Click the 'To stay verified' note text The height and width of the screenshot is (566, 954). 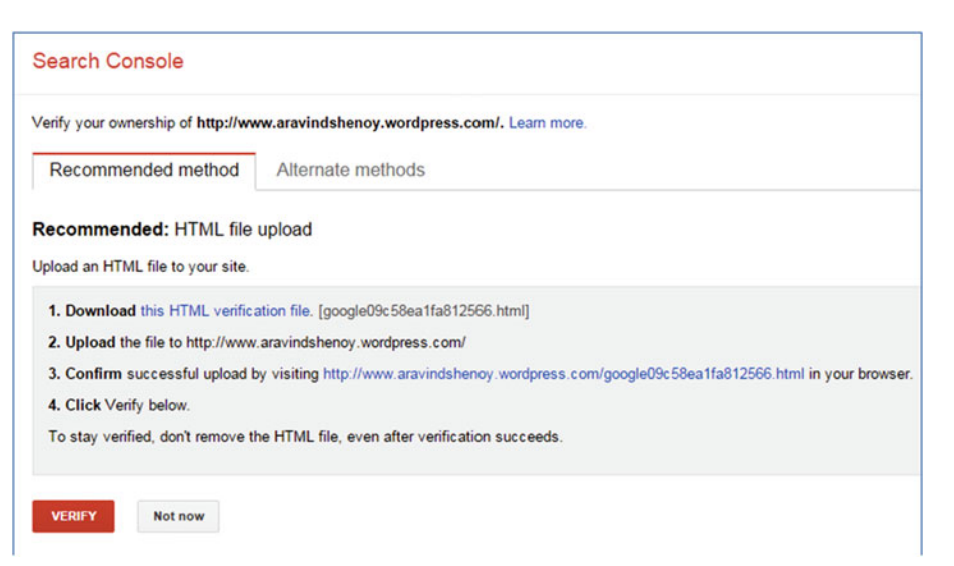[x=305, y=437]
